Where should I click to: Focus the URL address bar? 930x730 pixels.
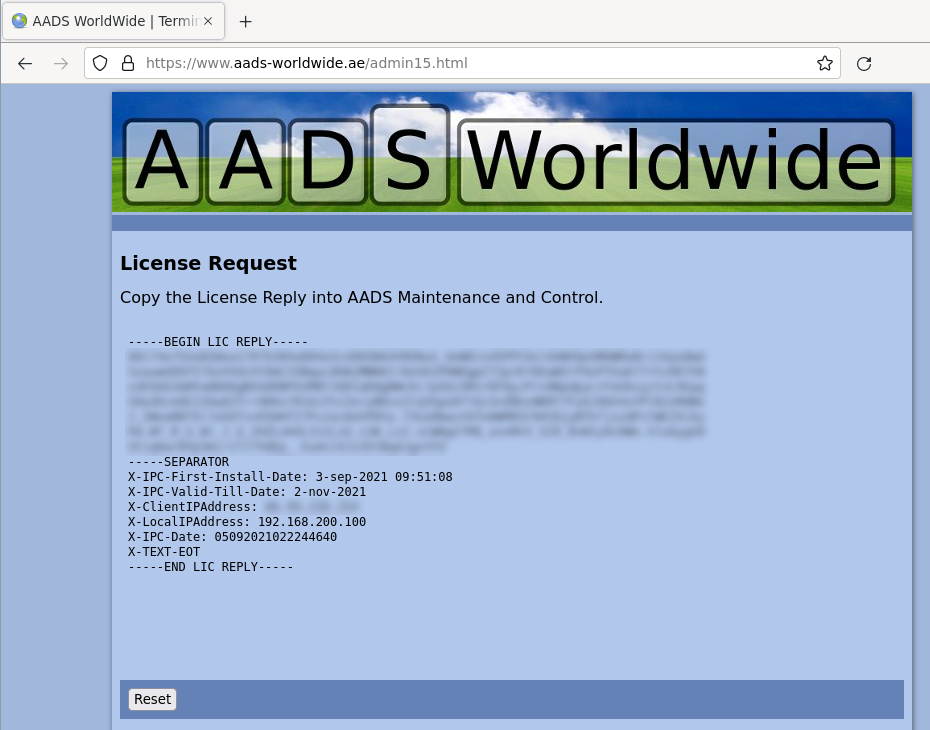point(470,64)
